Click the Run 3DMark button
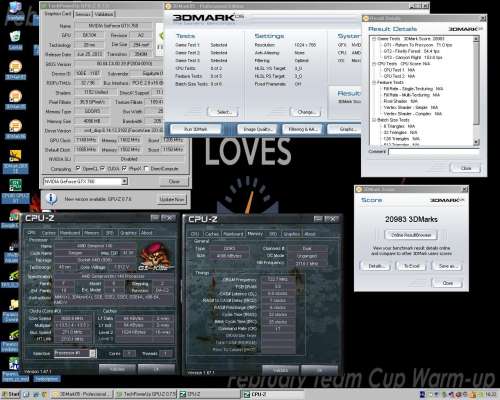500x400 pixels. point(196,129)
